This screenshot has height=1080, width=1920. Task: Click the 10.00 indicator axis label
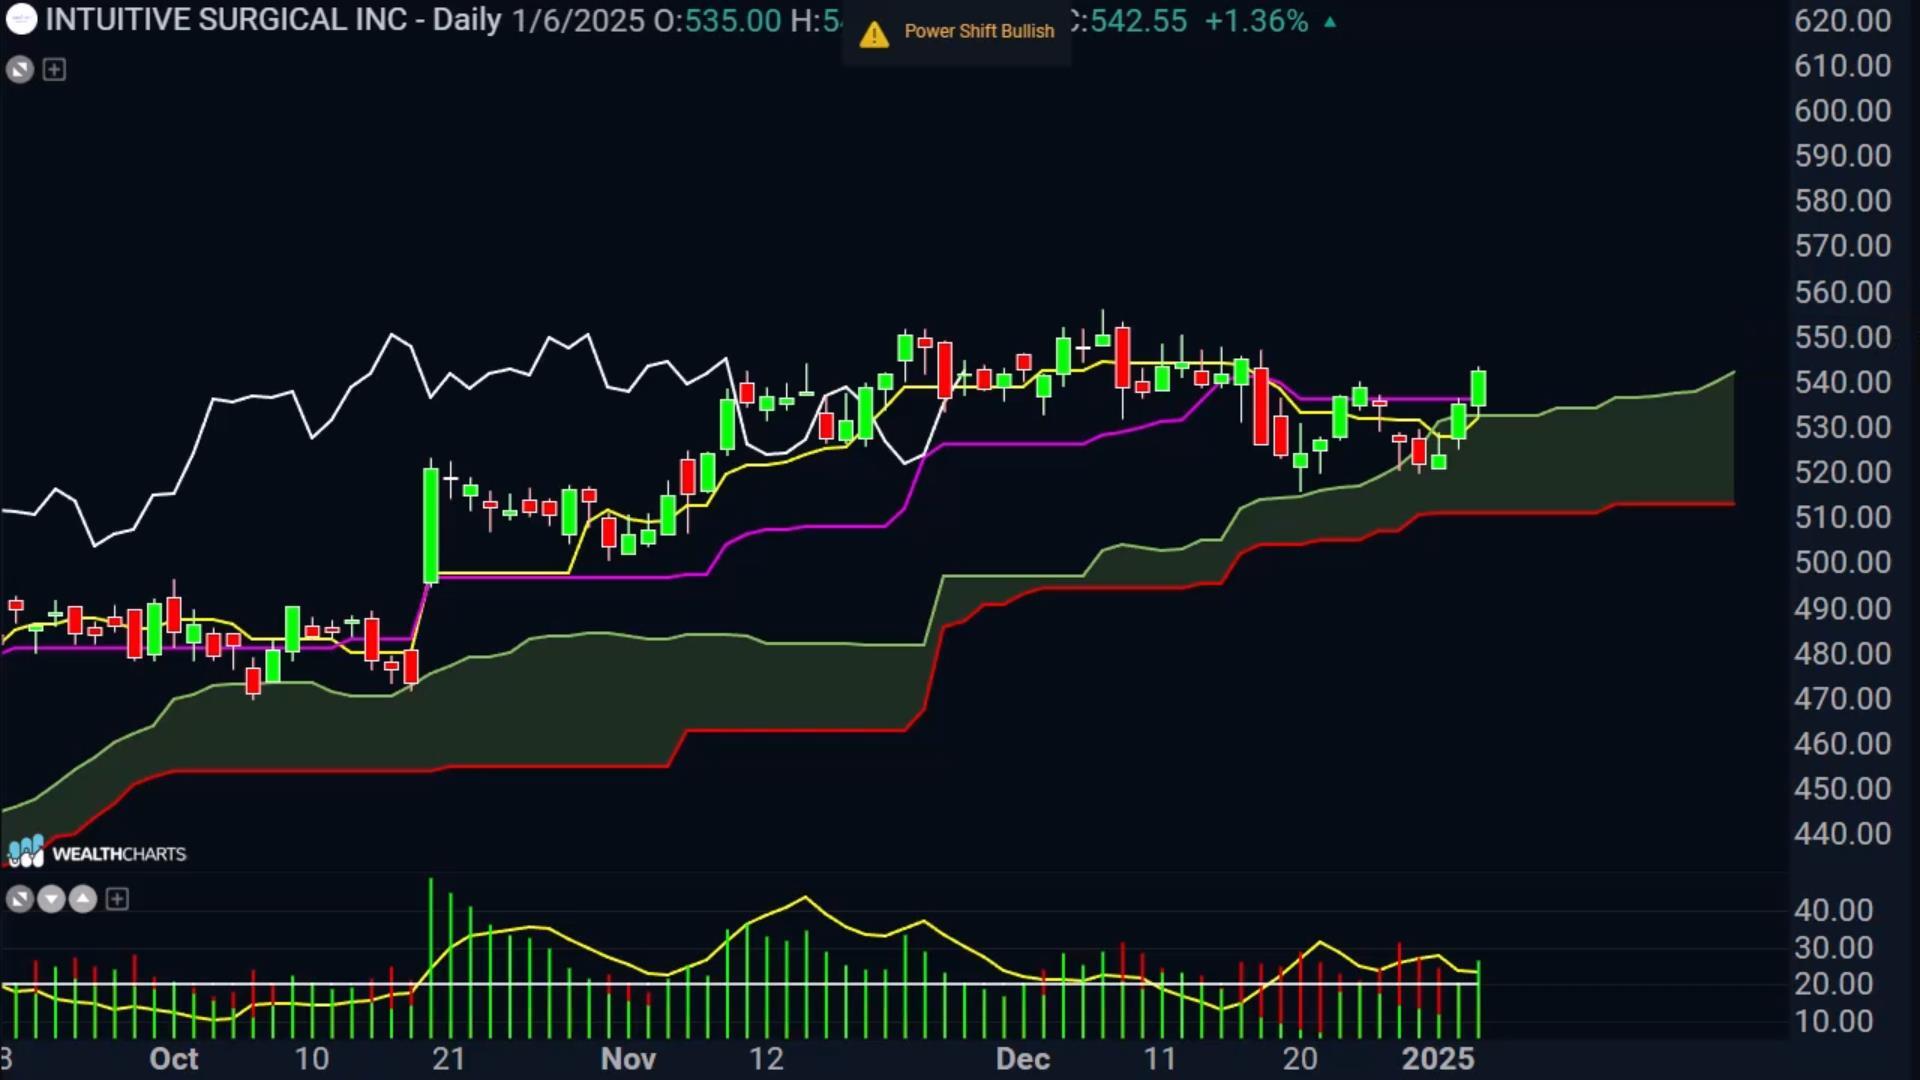pos(1833,1020)
